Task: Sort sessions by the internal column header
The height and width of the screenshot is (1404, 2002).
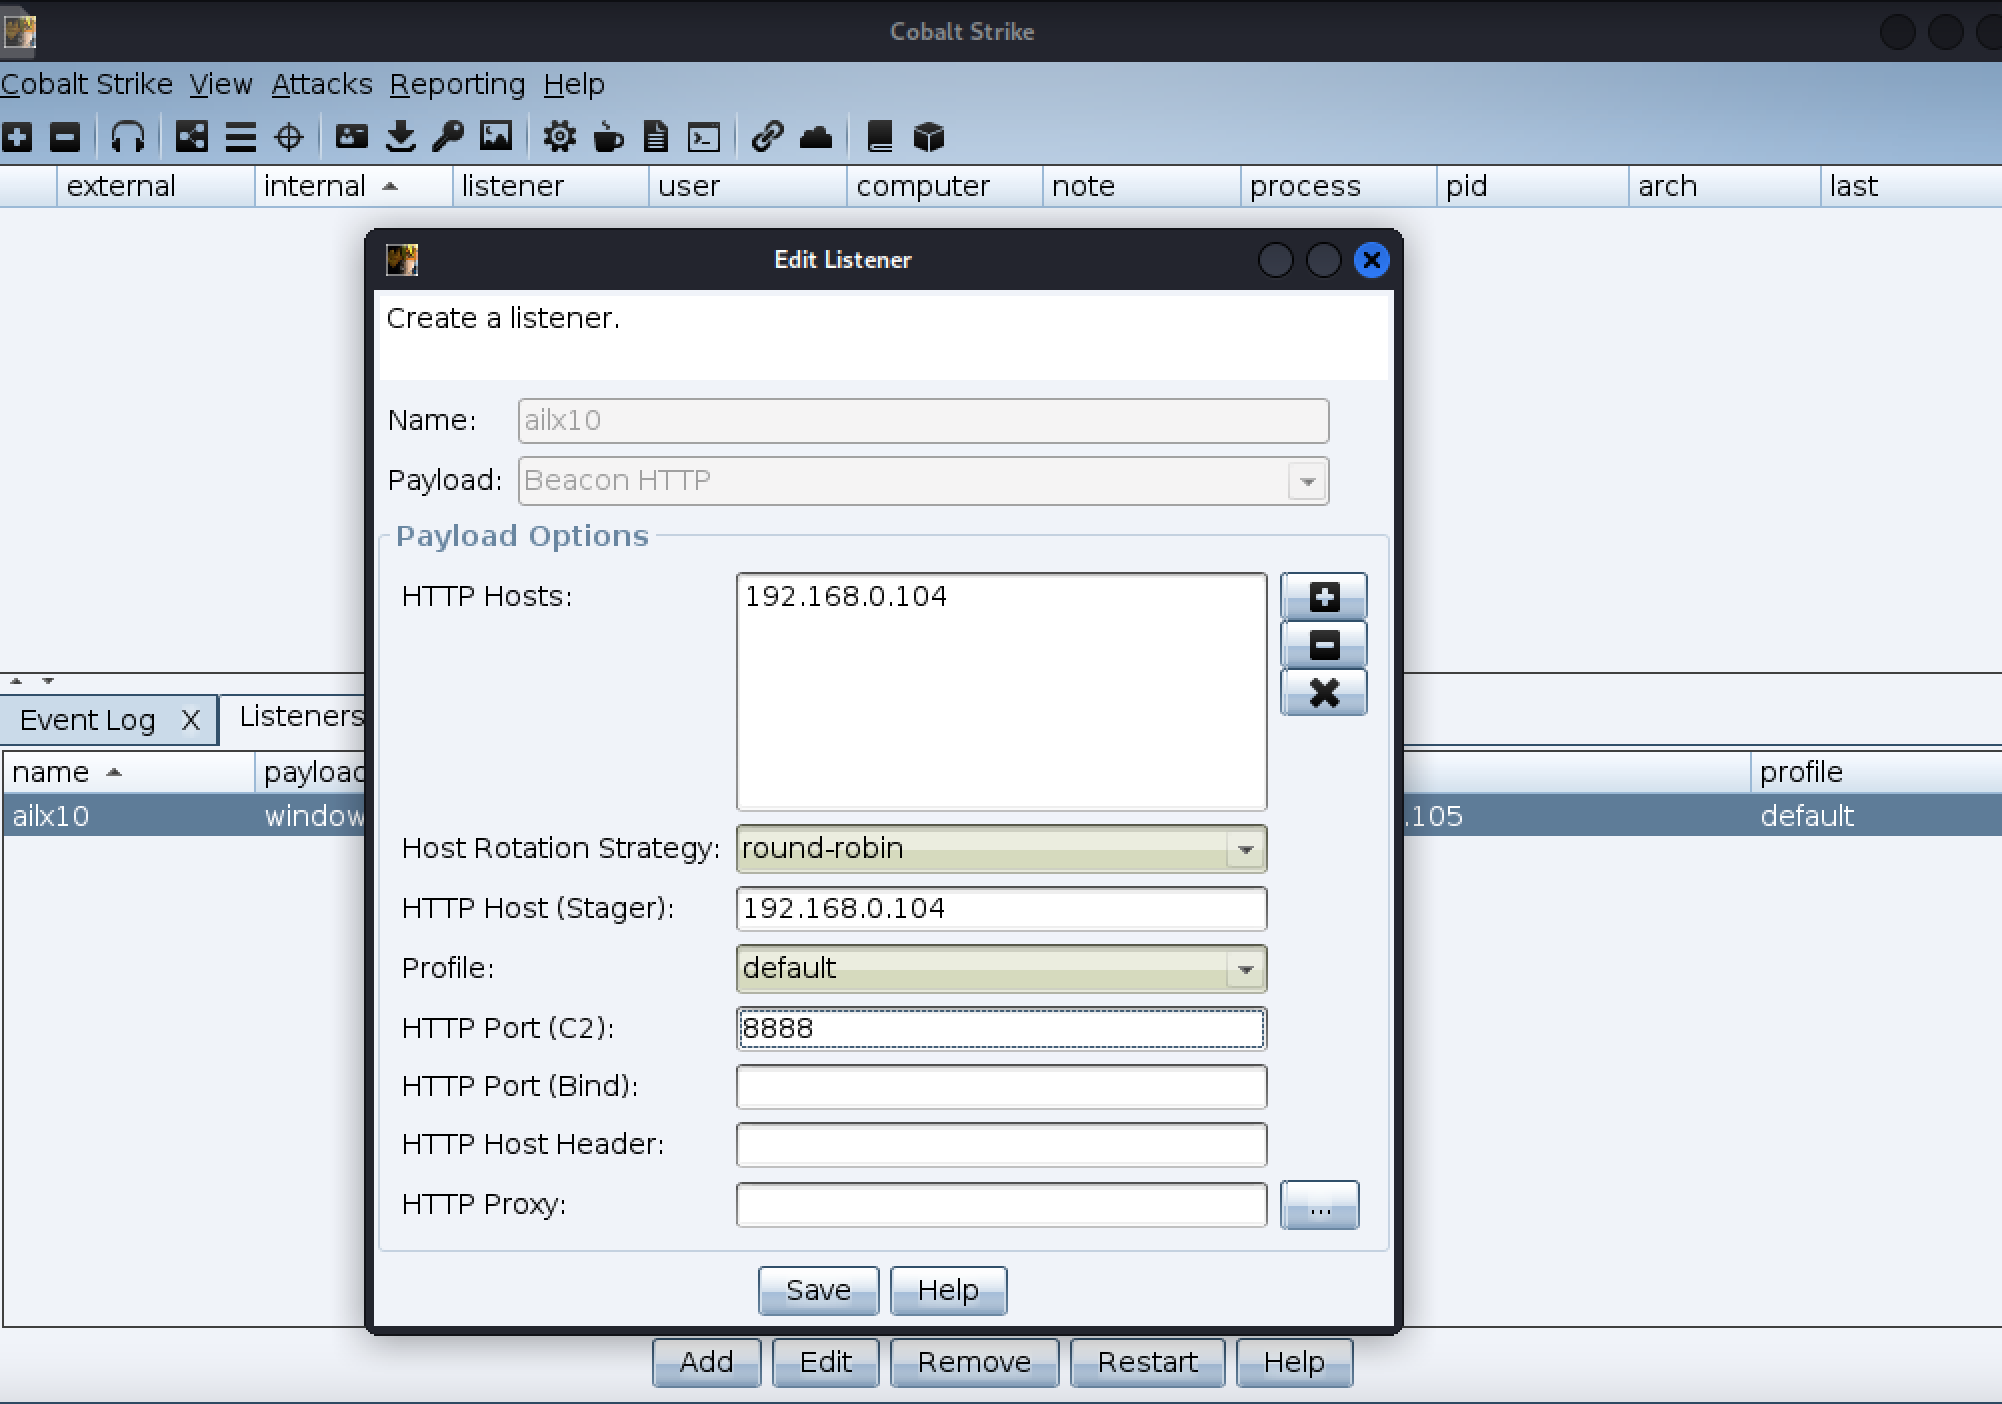Action: (x=315, y=186)
